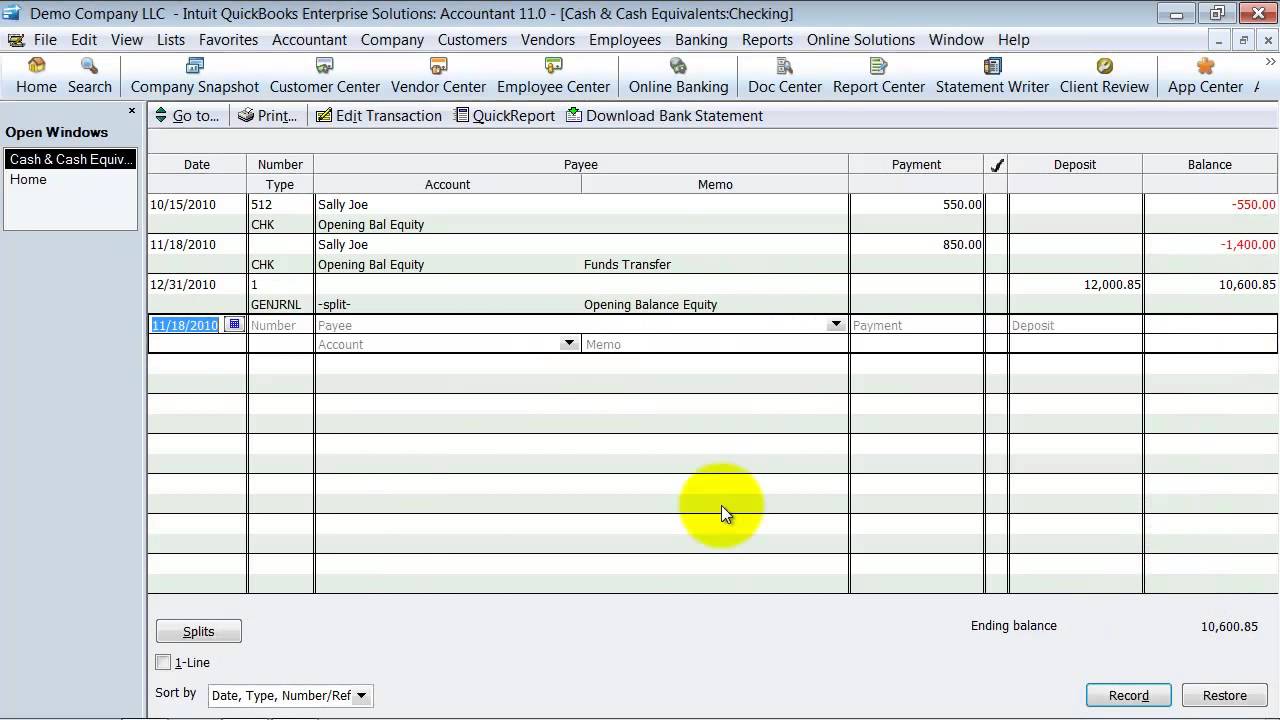Click the 850.00 payment amount
Image resolution: width=1280 pixels, height=720 pixels.
pyautogui.click(x=962, y=244)
